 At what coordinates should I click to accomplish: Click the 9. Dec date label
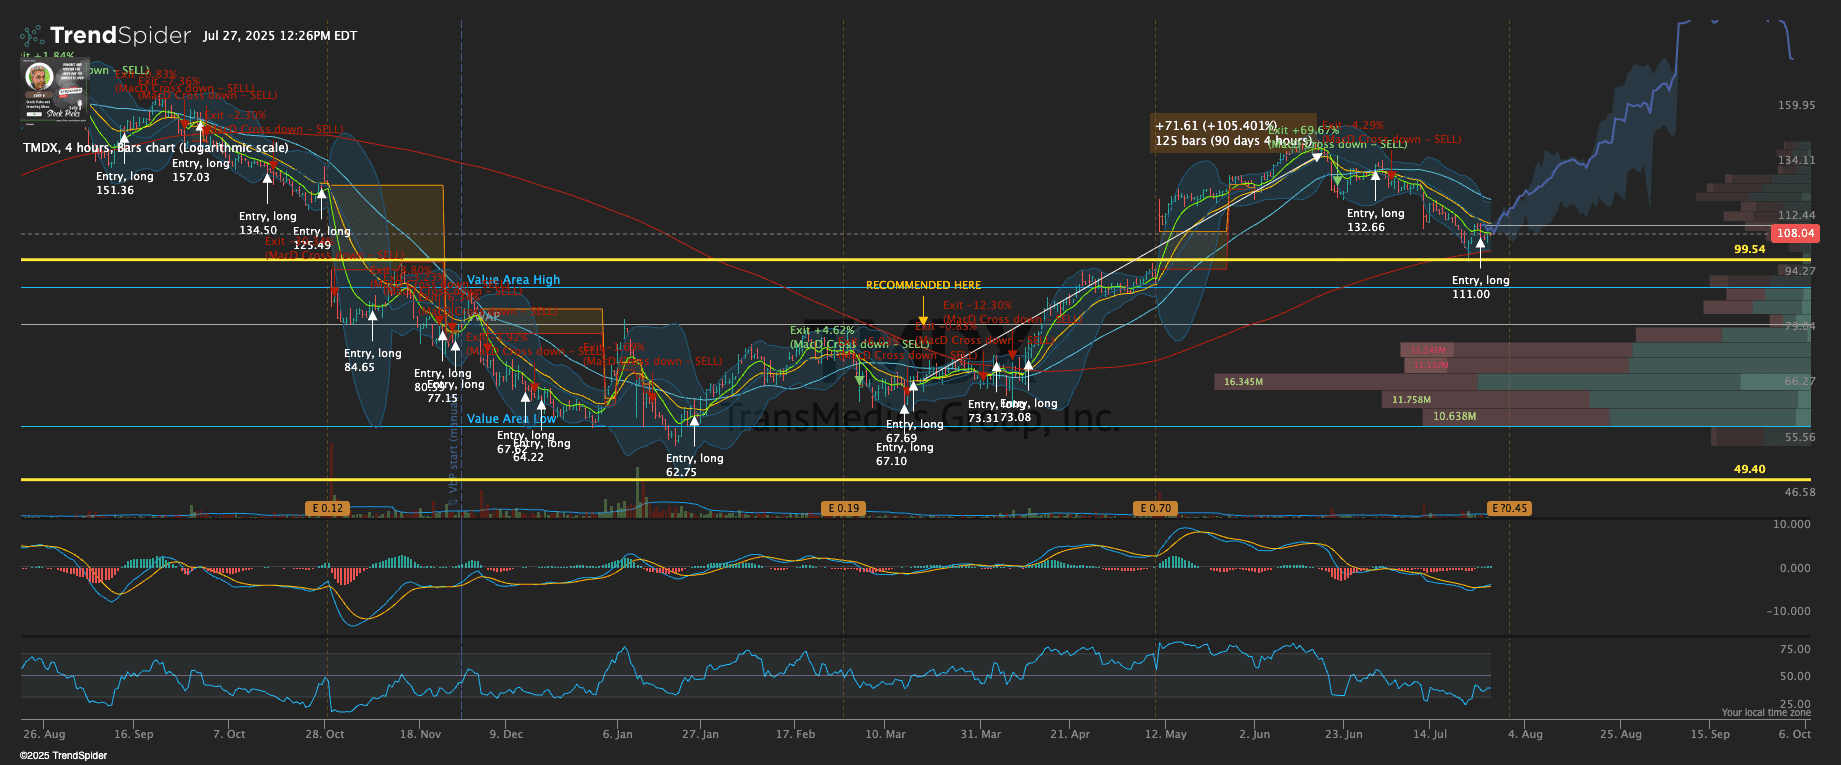point(506,734)
